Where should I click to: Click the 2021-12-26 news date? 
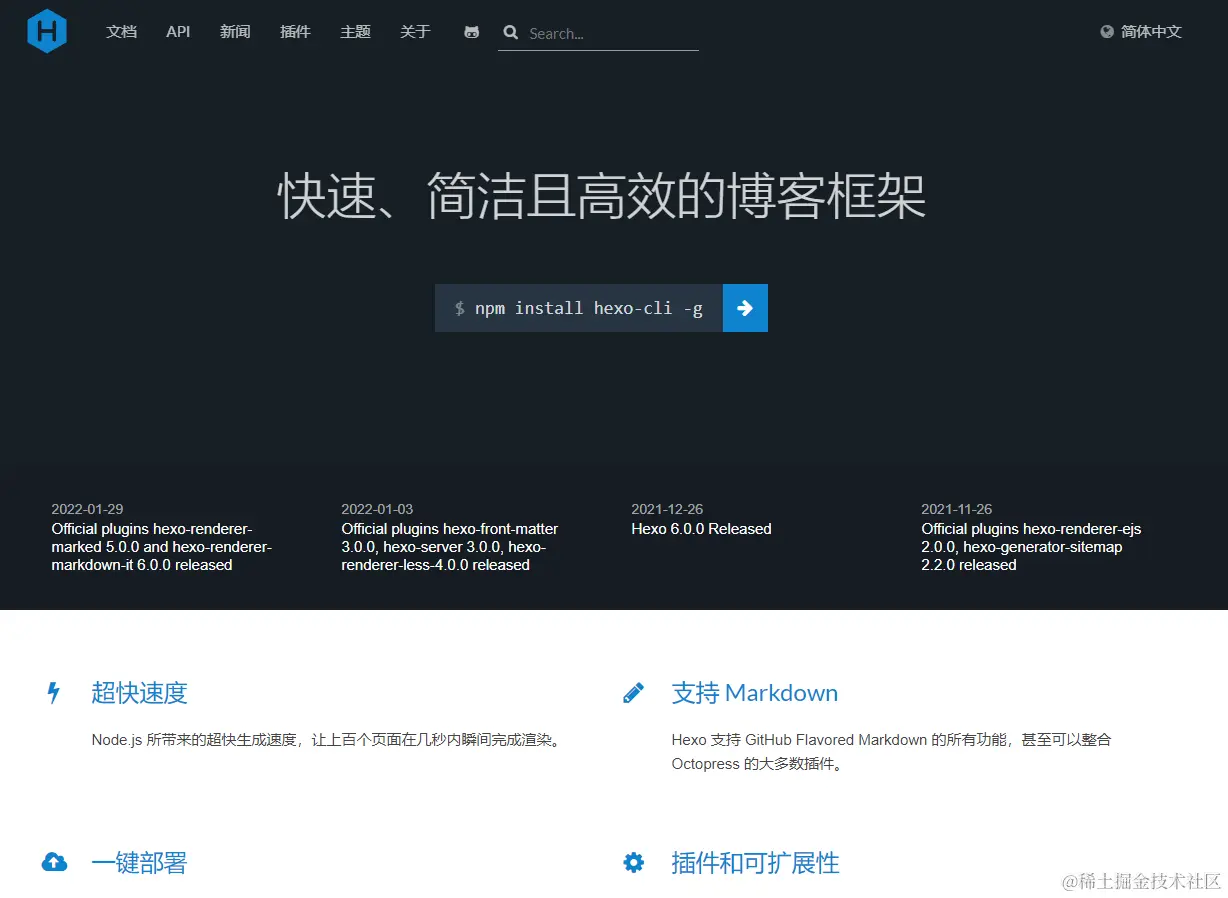tap(667, 509)
